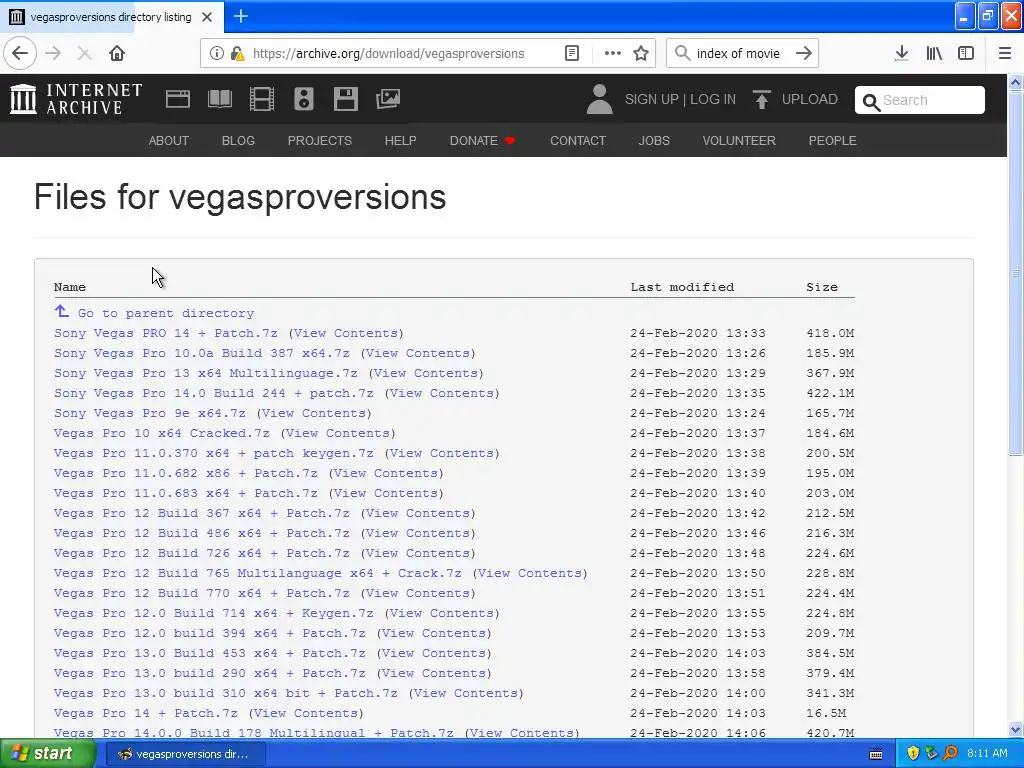Open the browser home page

pos(117,53)
